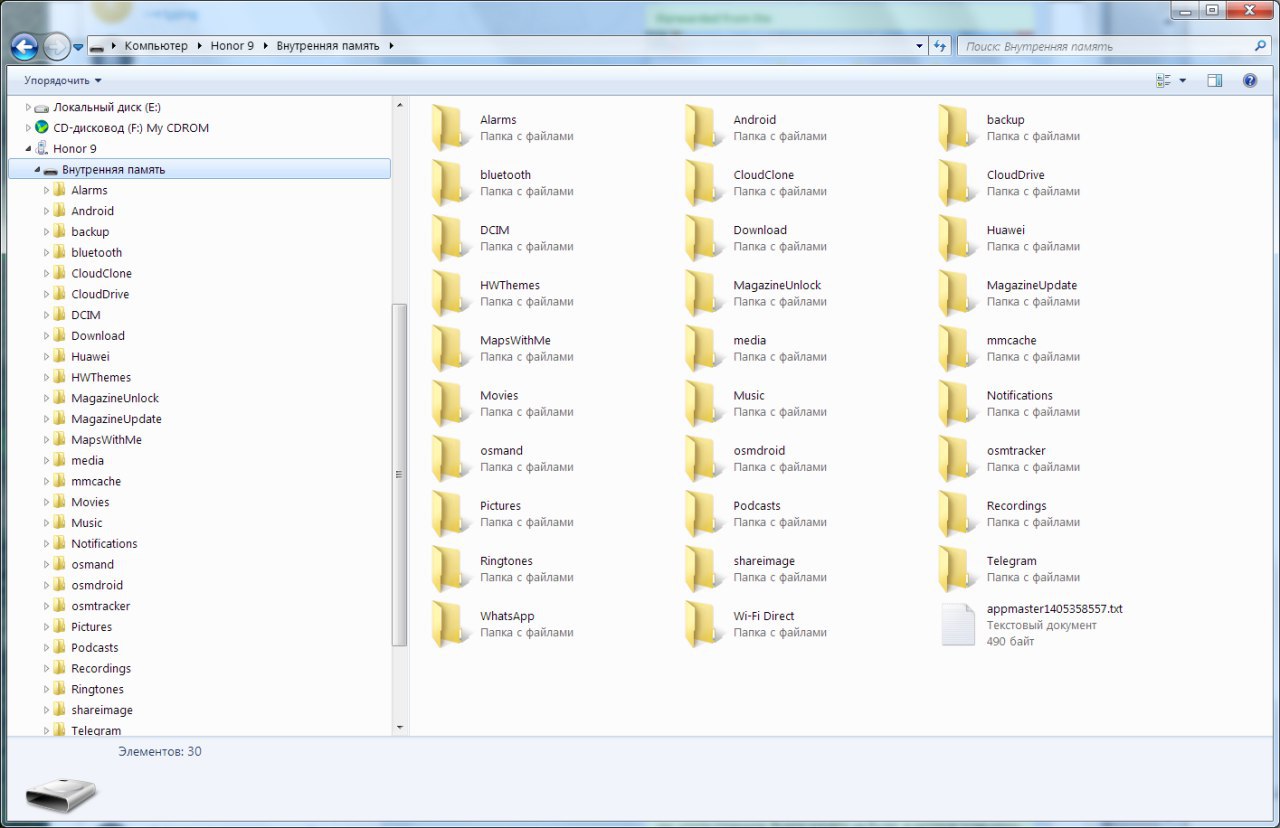Select the CloudDrive folder in file pane

[x=1012, y=183]
